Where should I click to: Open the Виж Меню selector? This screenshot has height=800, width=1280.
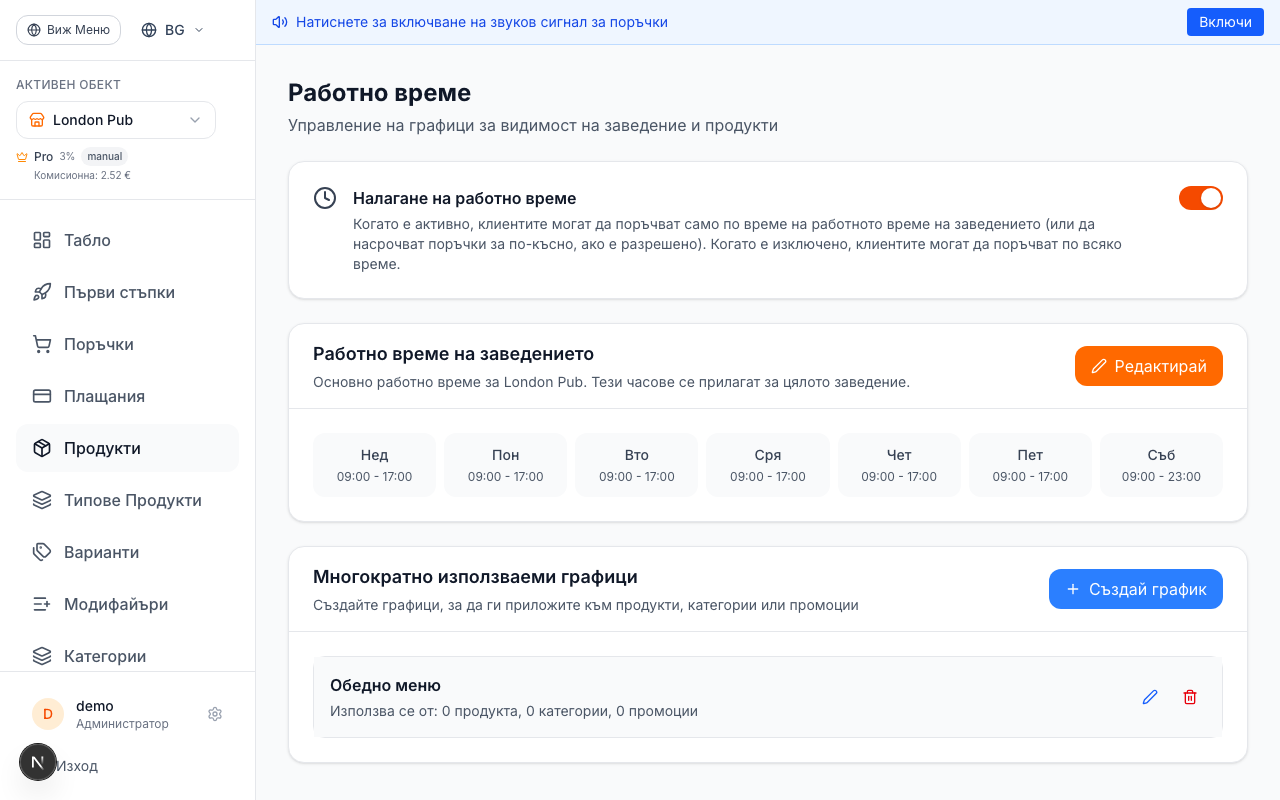pyautogui.click(x=68, y=29)
